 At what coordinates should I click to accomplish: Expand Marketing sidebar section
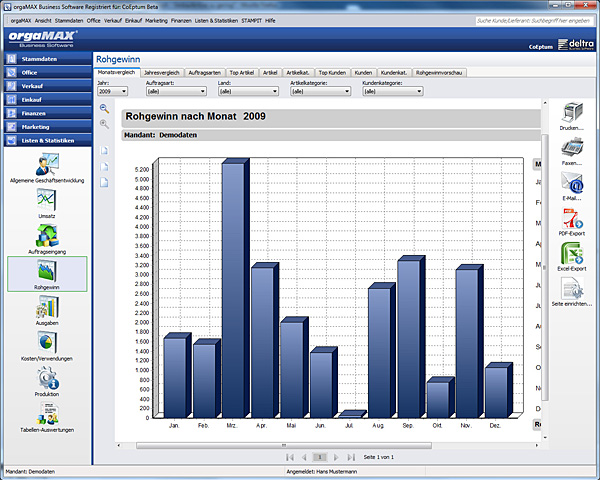pyautogui.click(x=48, y=127)
